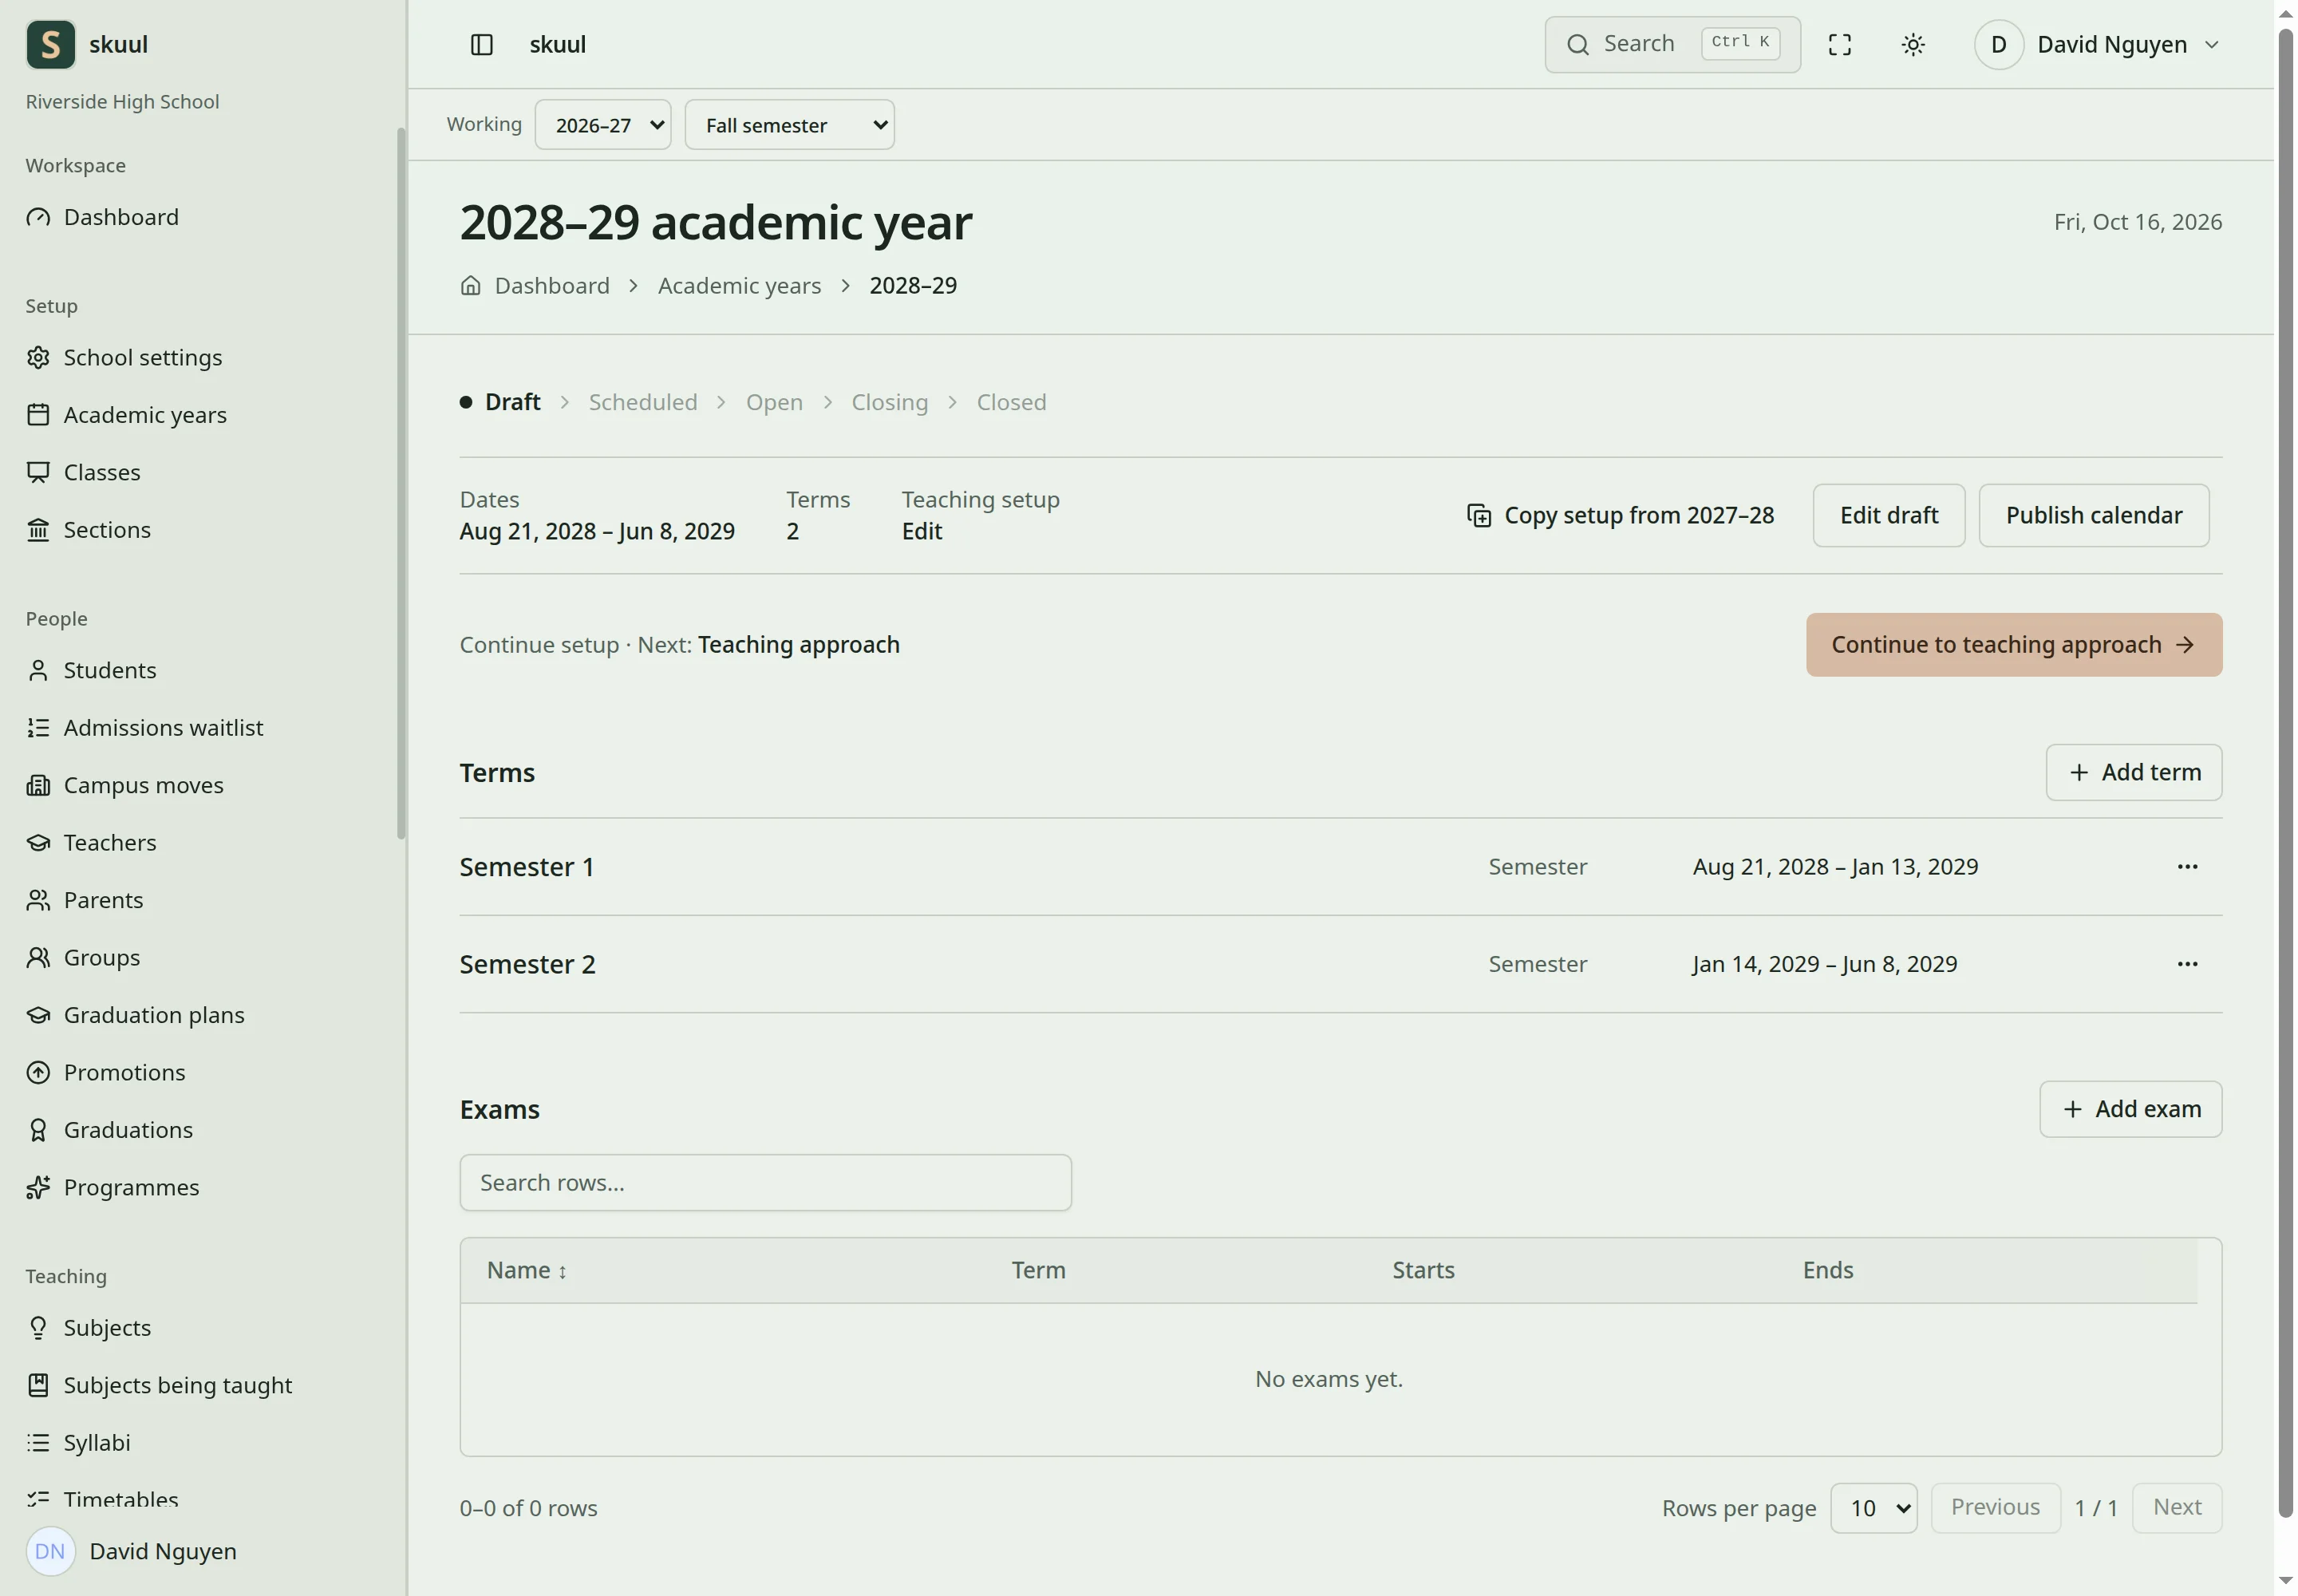Toggle the sidebar panel icon
Screen dimensions: 2298x1596
coord(481,44)
